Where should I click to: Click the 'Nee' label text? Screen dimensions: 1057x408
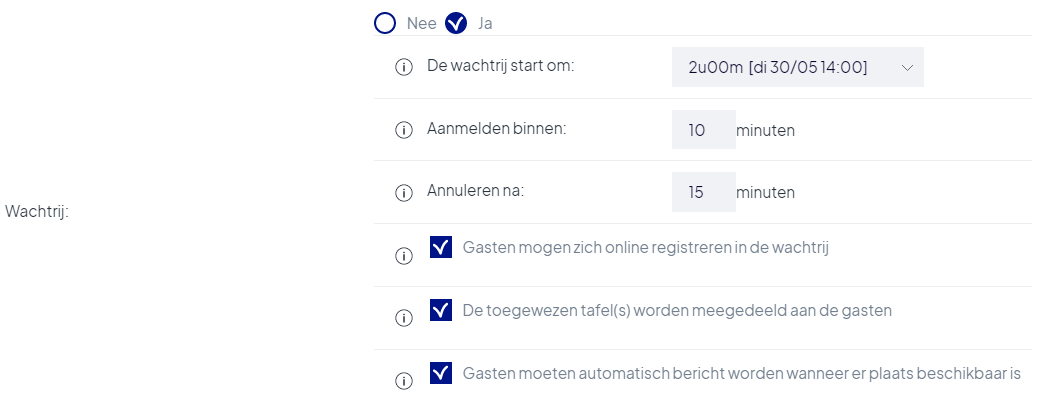pos(421,24)
